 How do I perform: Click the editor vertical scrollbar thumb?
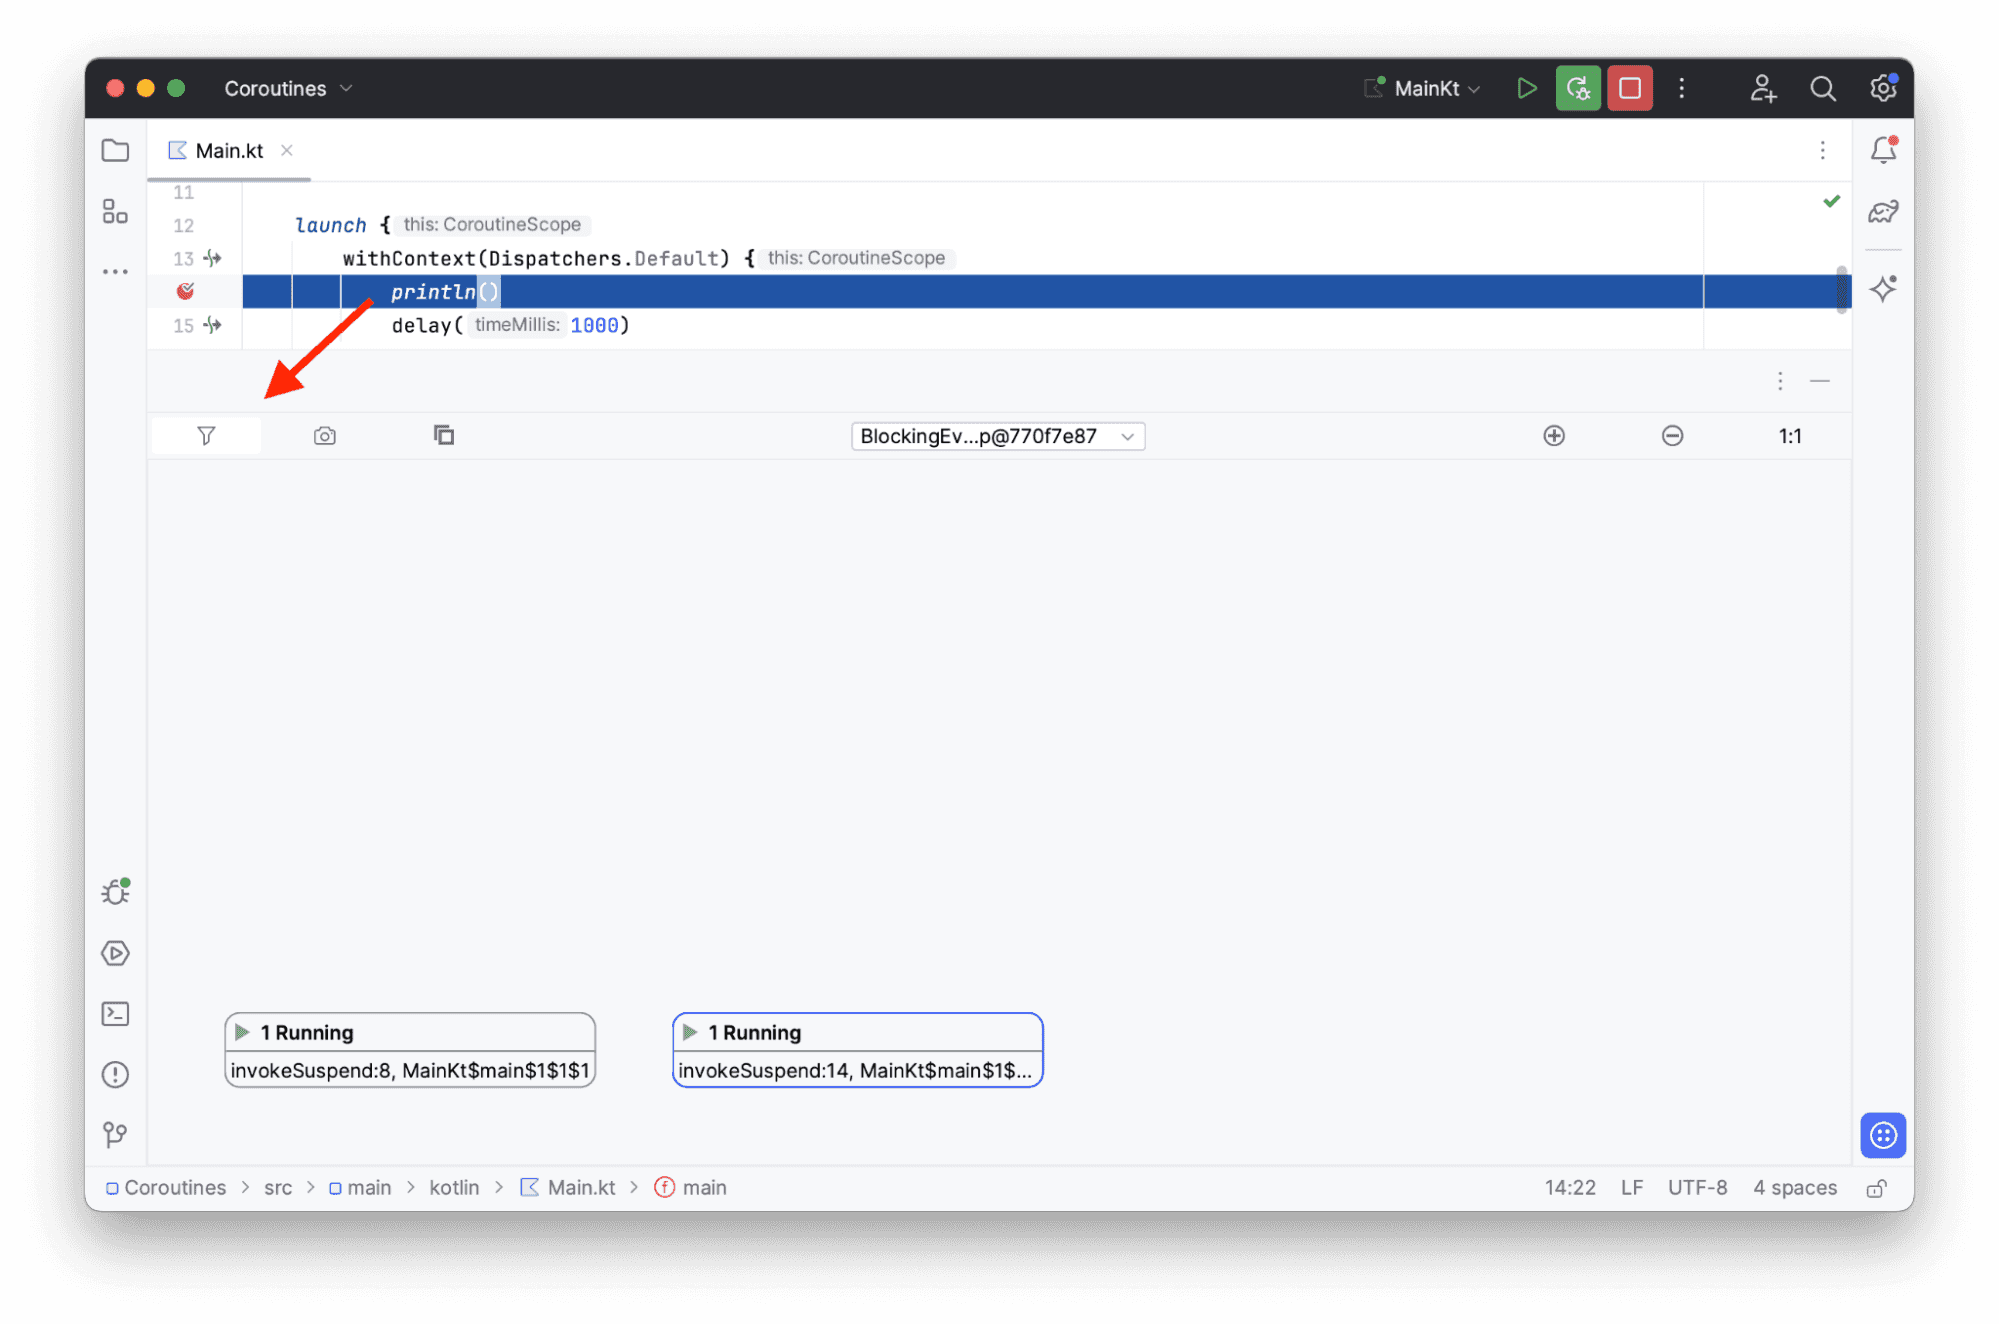pos(1841,290)
